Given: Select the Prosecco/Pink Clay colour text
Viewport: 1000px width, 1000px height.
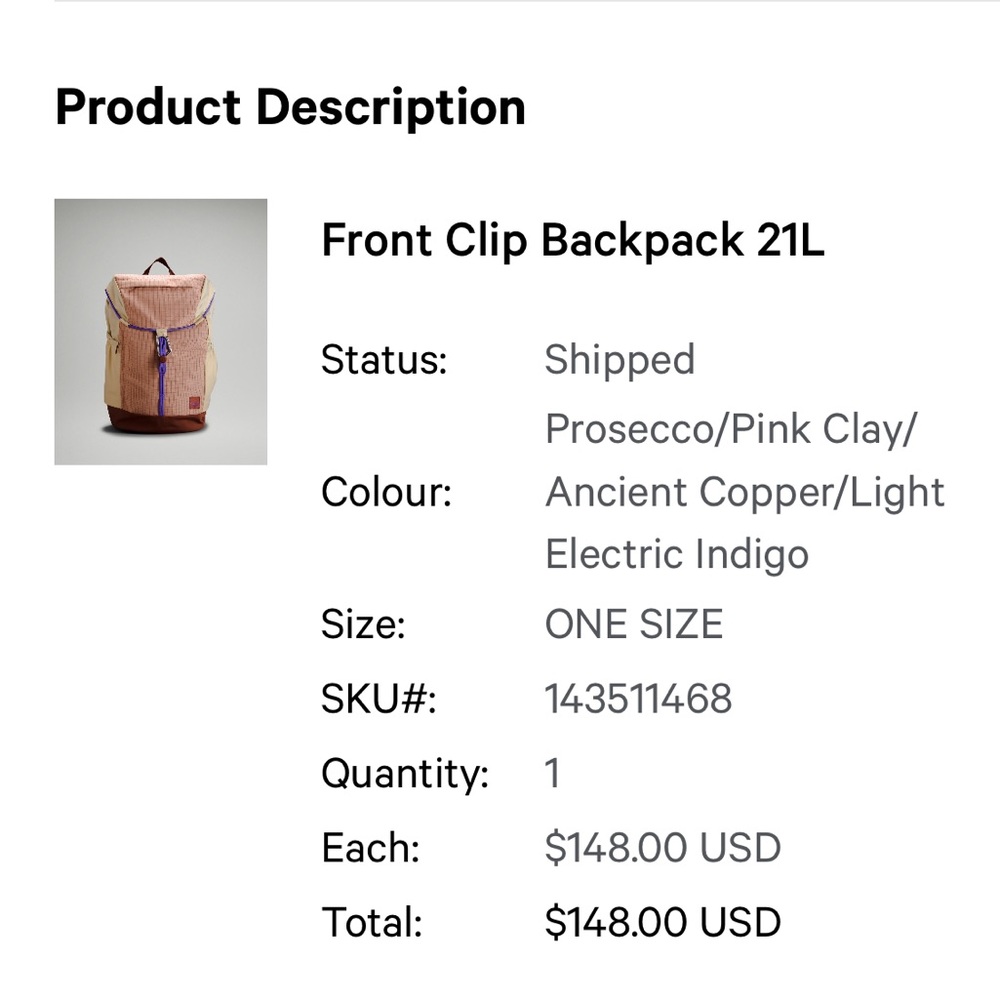Looking at the screenshot, I should pos(731,429).
